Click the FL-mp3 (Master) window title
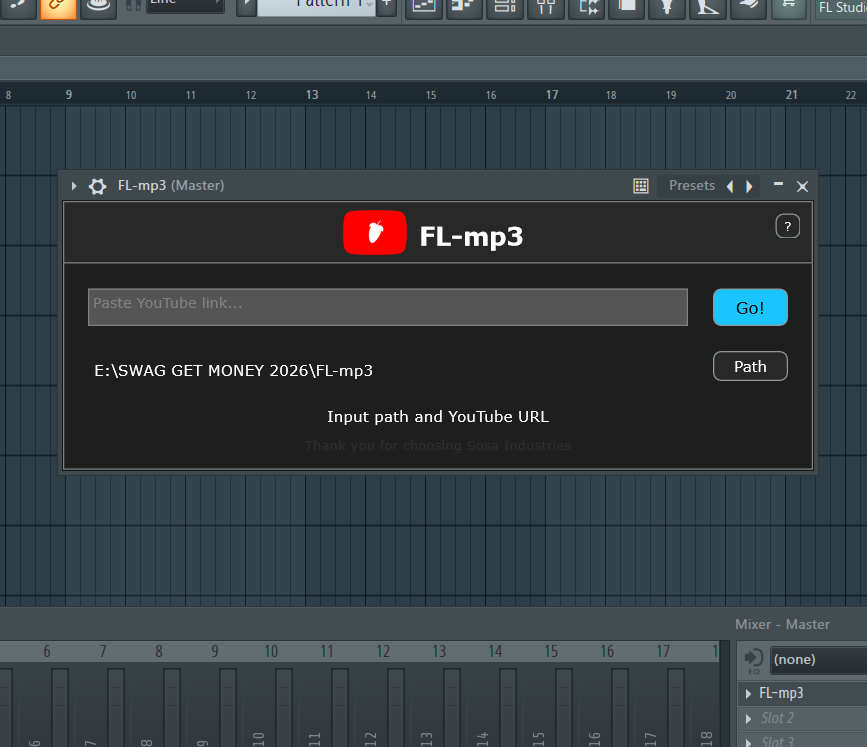867x747 pixels. [x=171, y=186]
